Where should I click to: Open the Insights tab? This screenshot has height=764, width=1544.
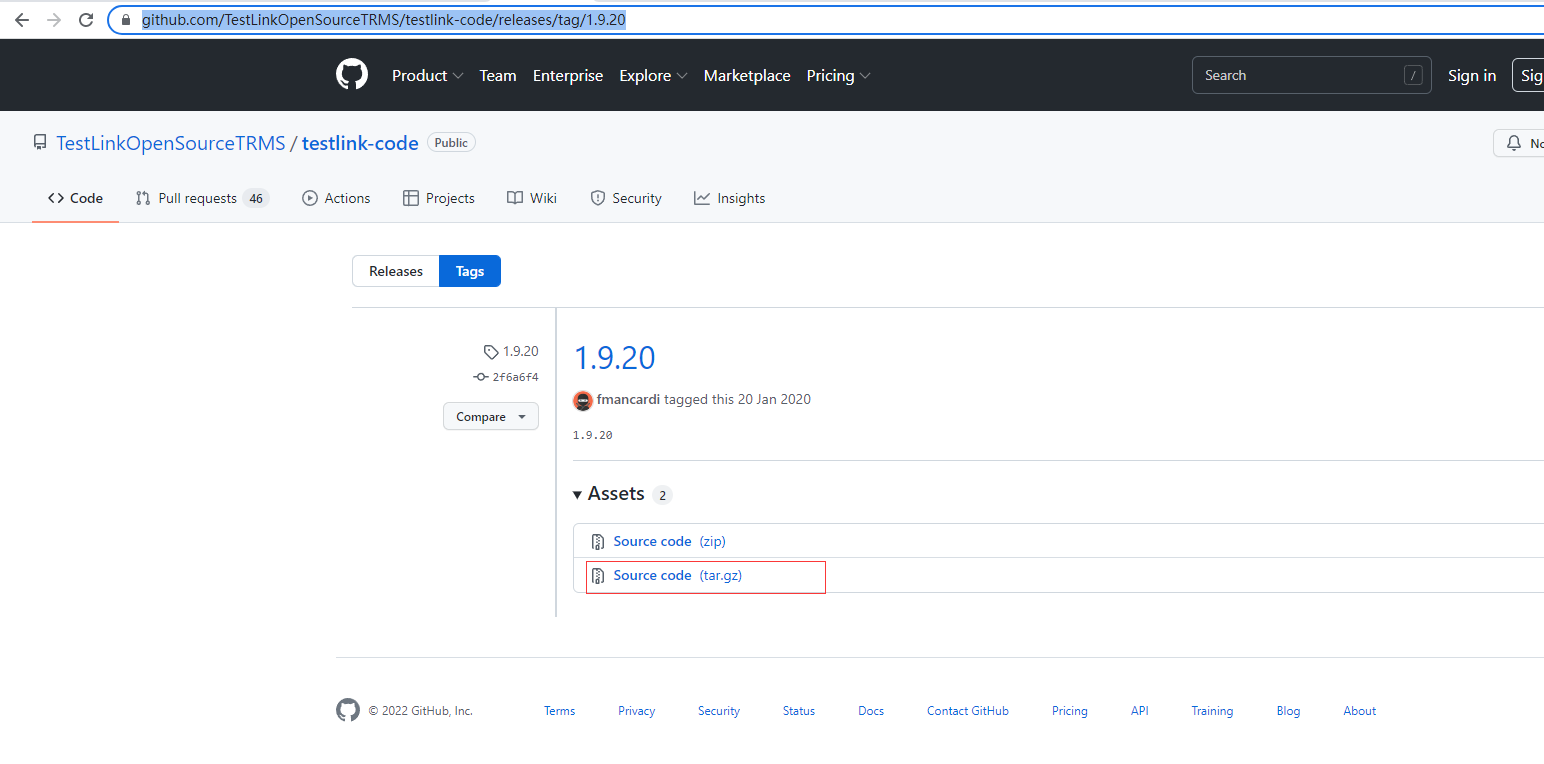click(x=730, y=198)
